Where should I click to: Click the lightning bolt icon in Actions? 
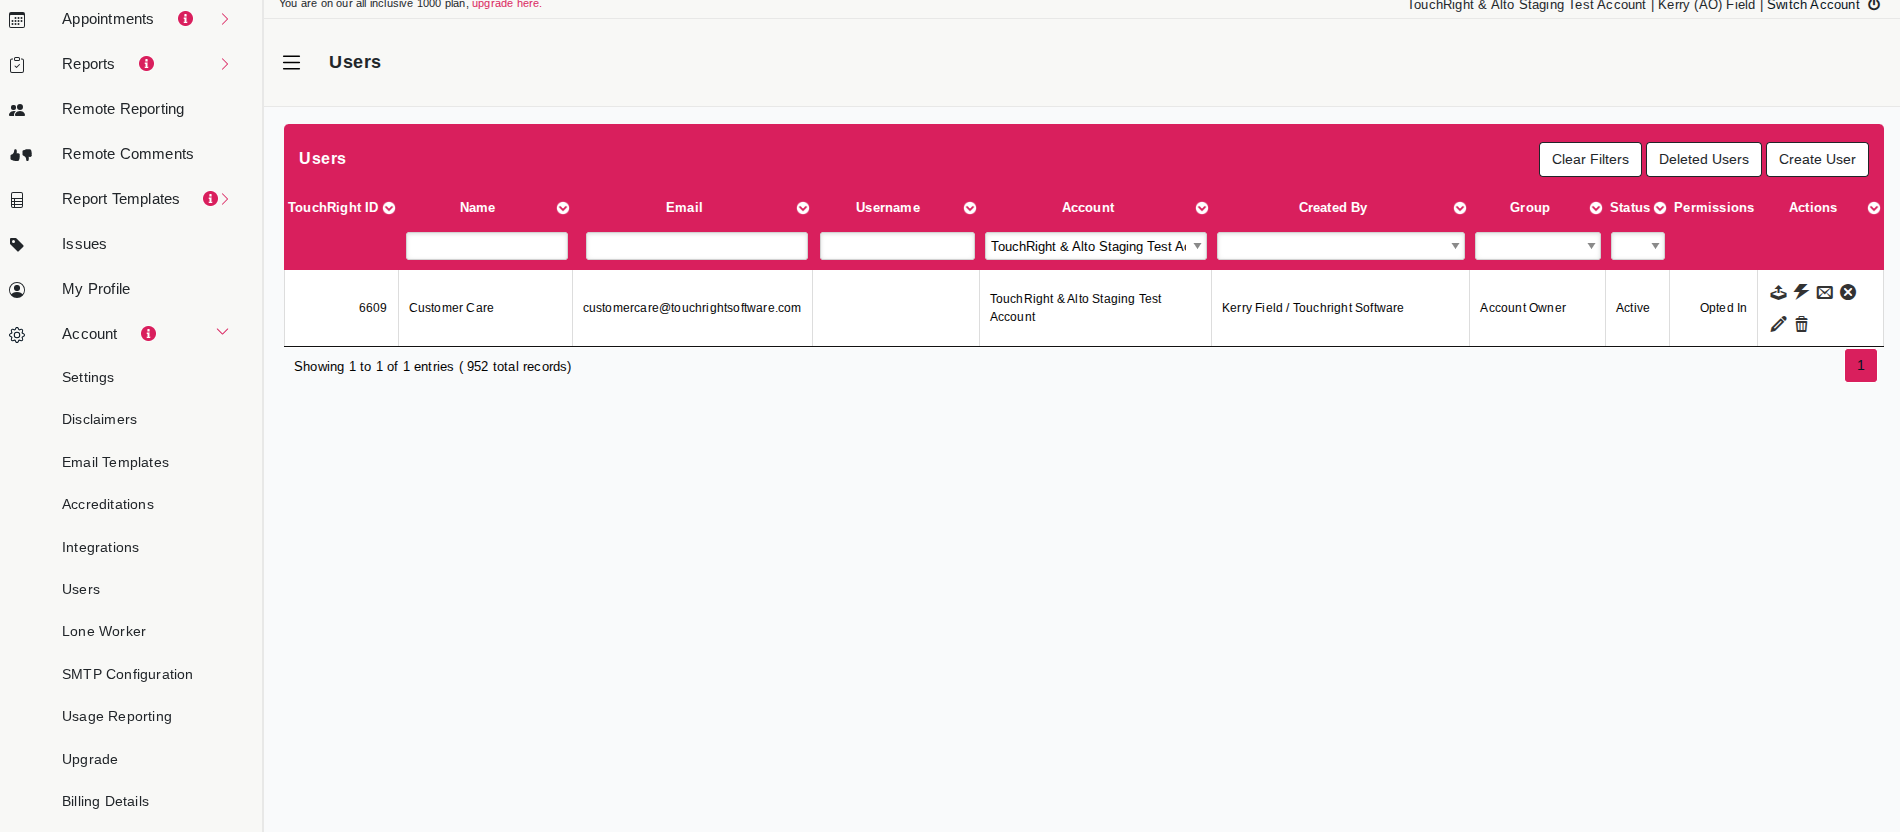point(1801,292)
